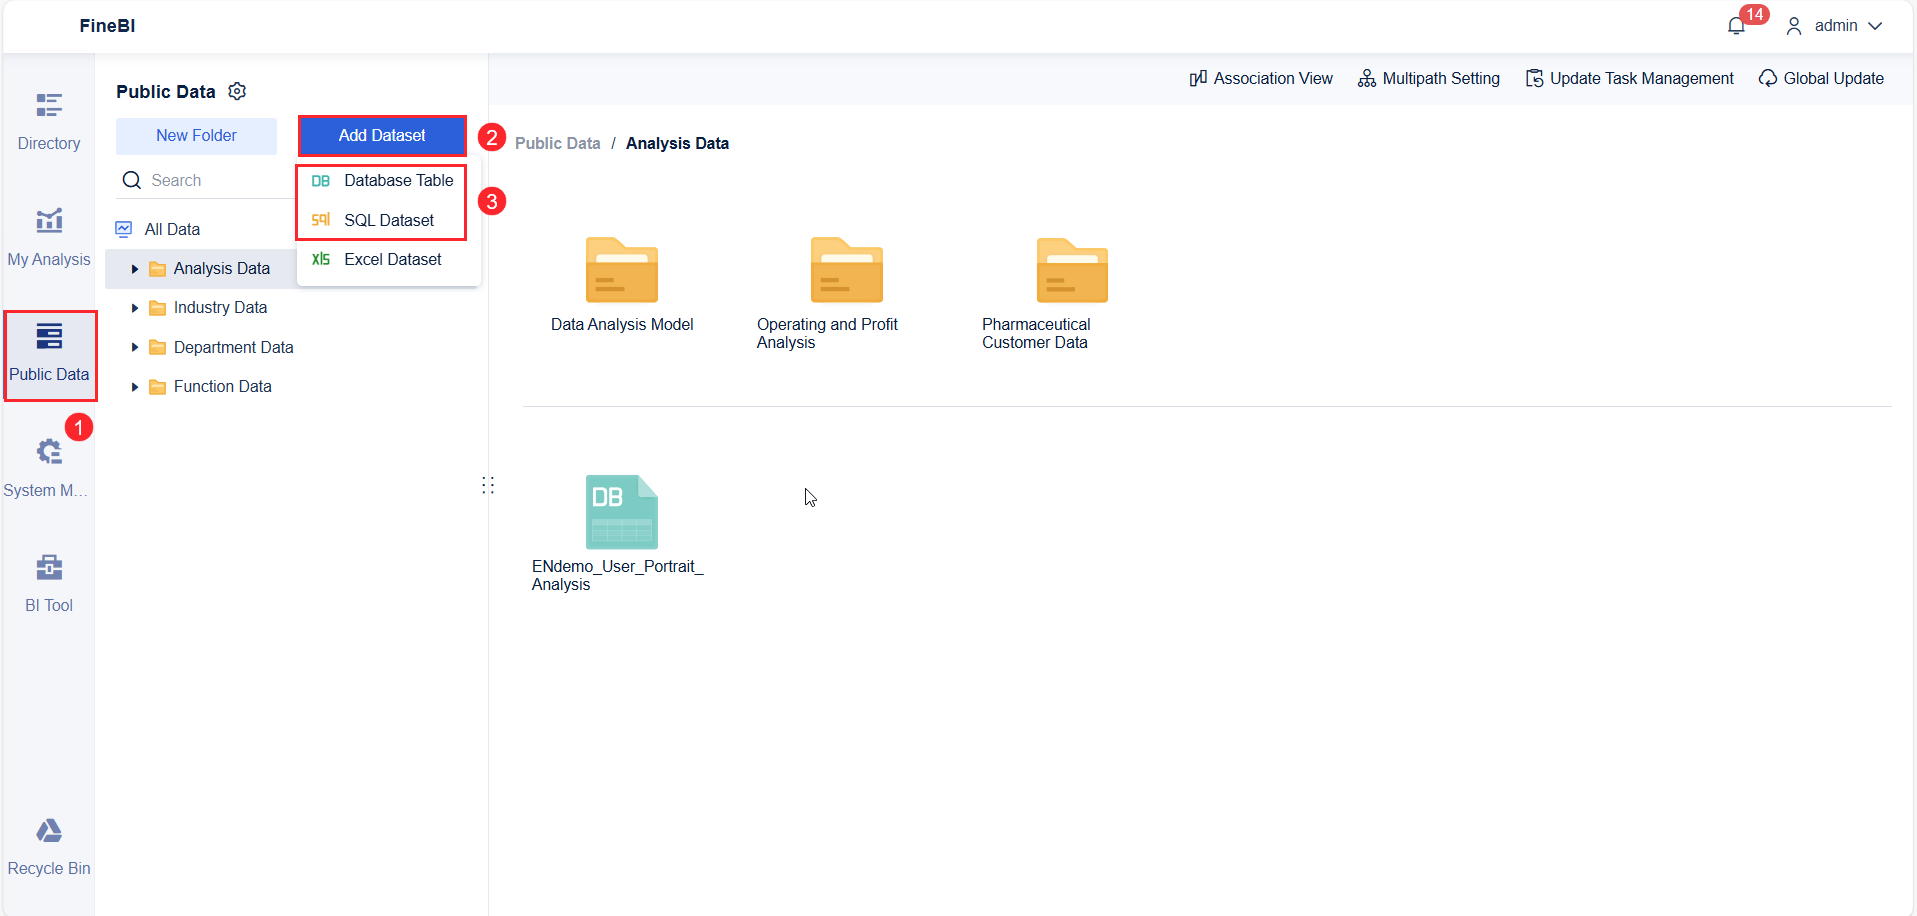Click the All Data icon

[x=124, y=229]
